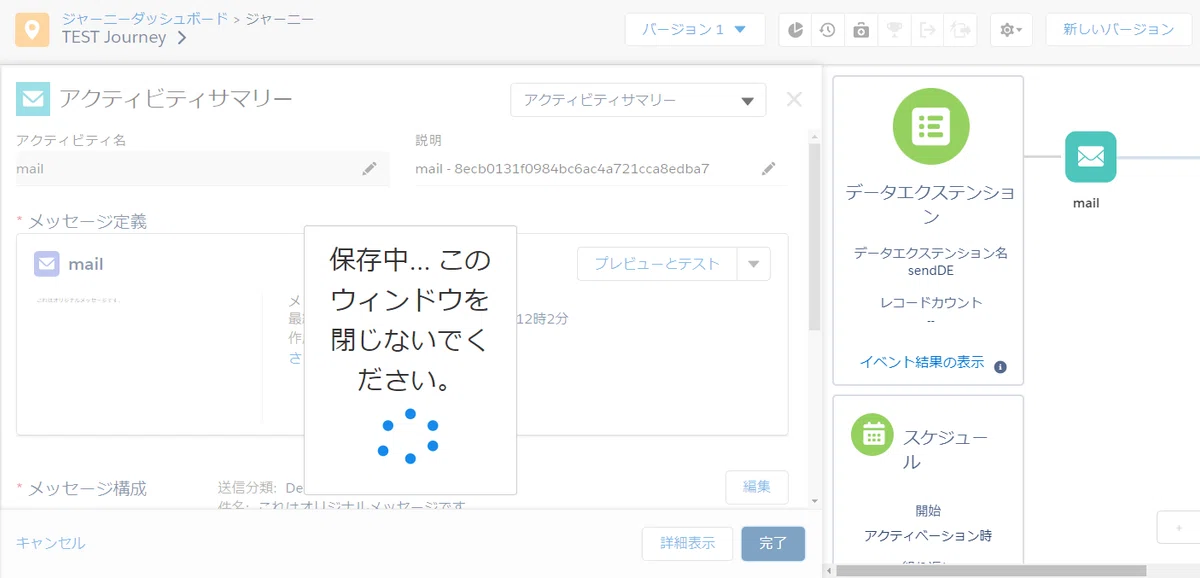Screen dimensions: 1200x578
Task: Click the スケジュール heading text
Action: [x=945, y=449]
